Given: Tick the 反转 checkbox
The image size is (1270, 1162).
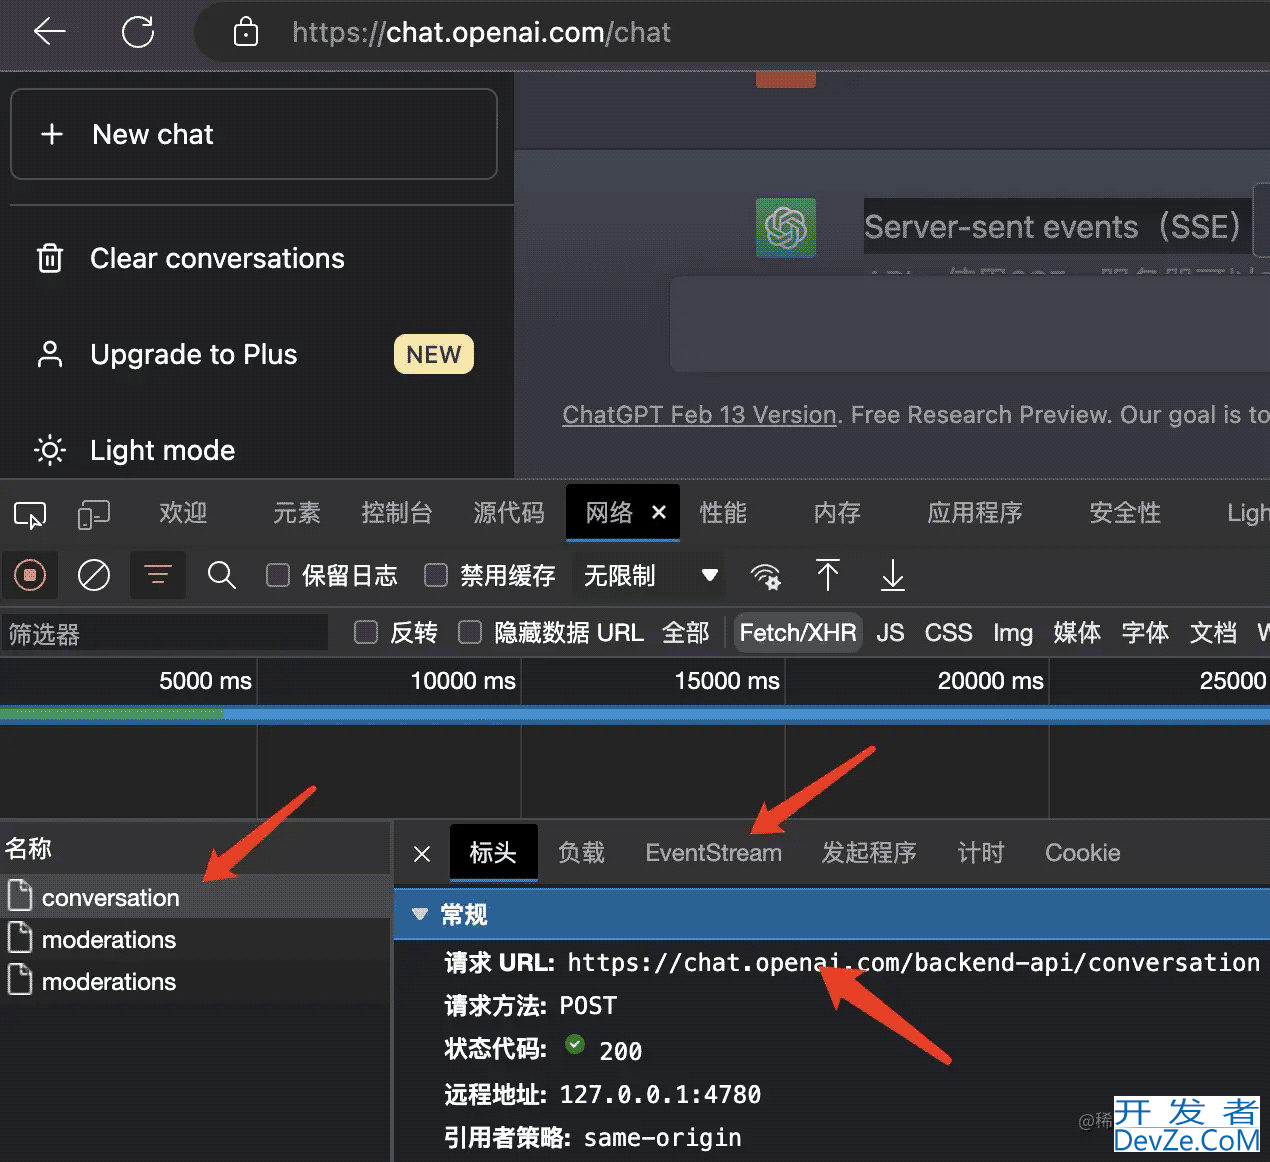Looking at the screenshot, I should coord(366,632).
